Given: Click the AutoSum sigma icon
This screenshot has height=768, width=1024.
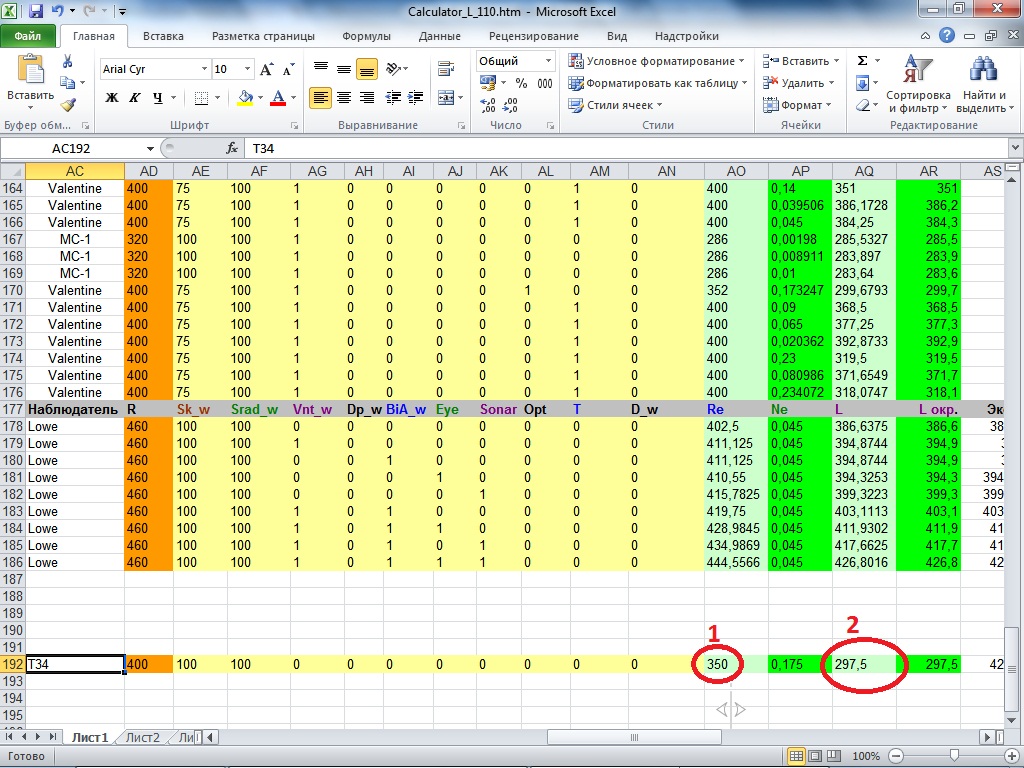Looking at the screenshot, I should point(862,61).
